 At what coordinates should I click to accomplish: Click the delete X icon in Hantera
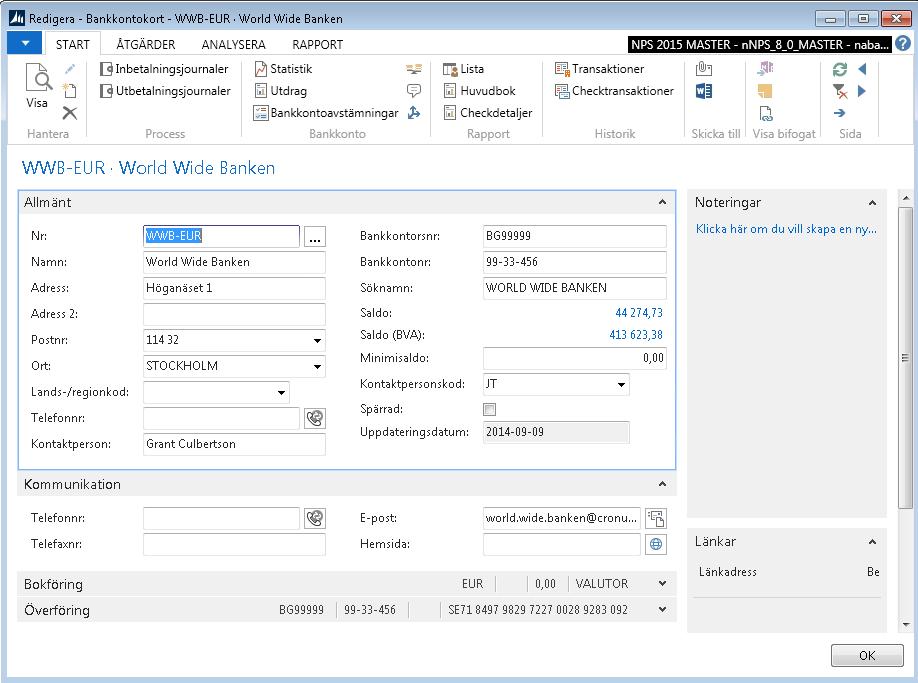point(70,113)
